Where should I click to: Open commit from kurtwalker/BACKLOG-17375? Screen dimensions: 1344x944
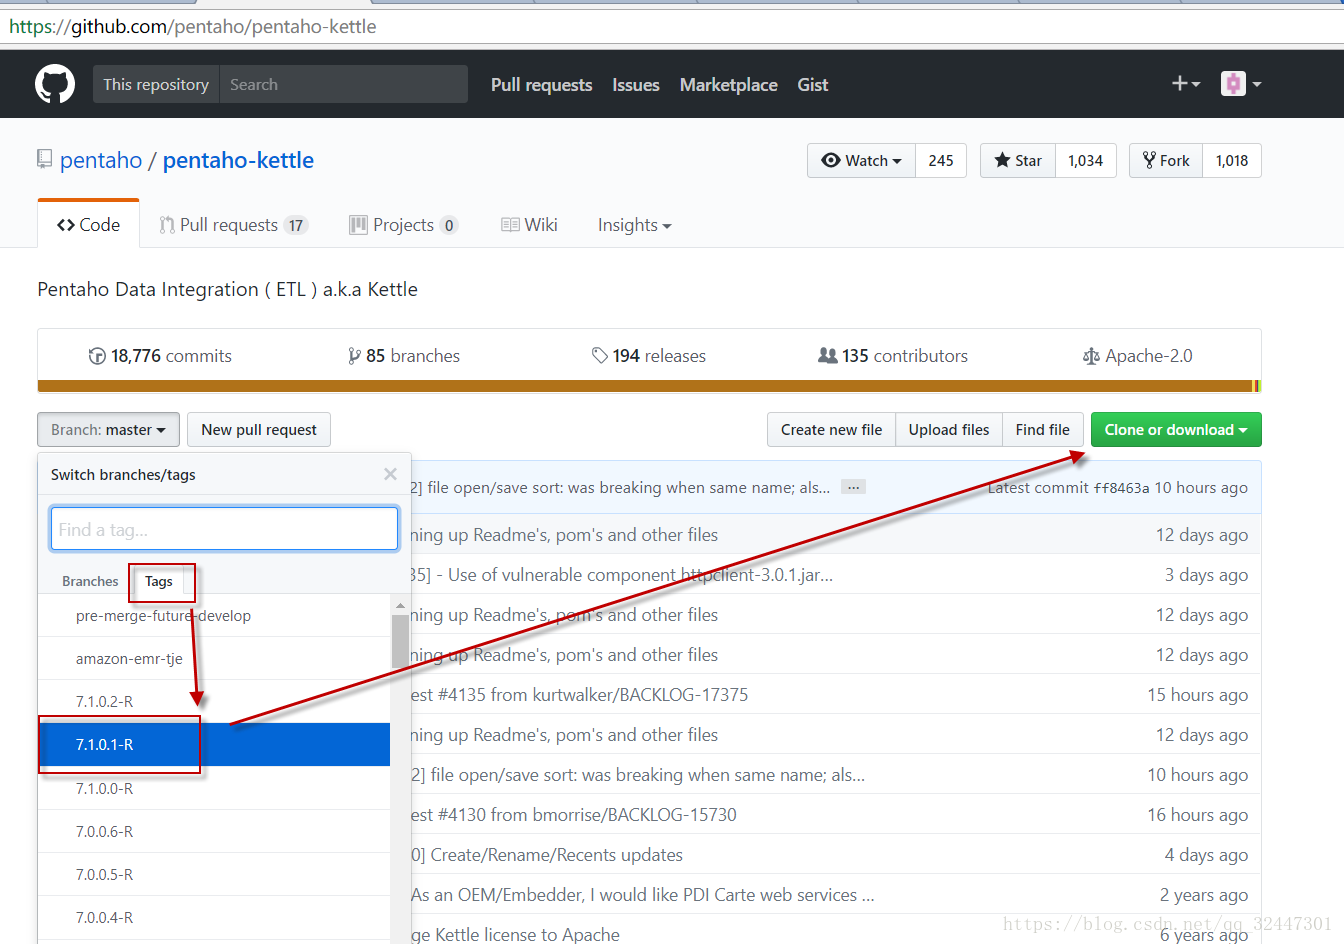tap(580, 695)
